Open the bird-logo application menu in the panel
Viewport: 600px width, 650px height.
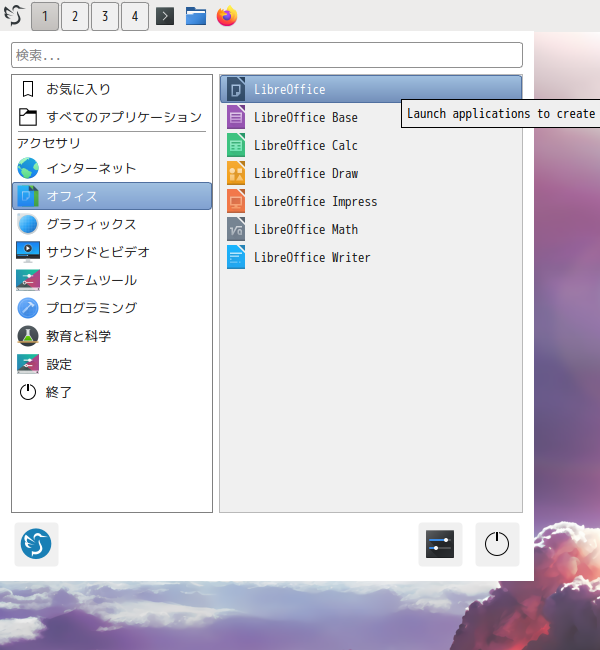click(14, 16)
